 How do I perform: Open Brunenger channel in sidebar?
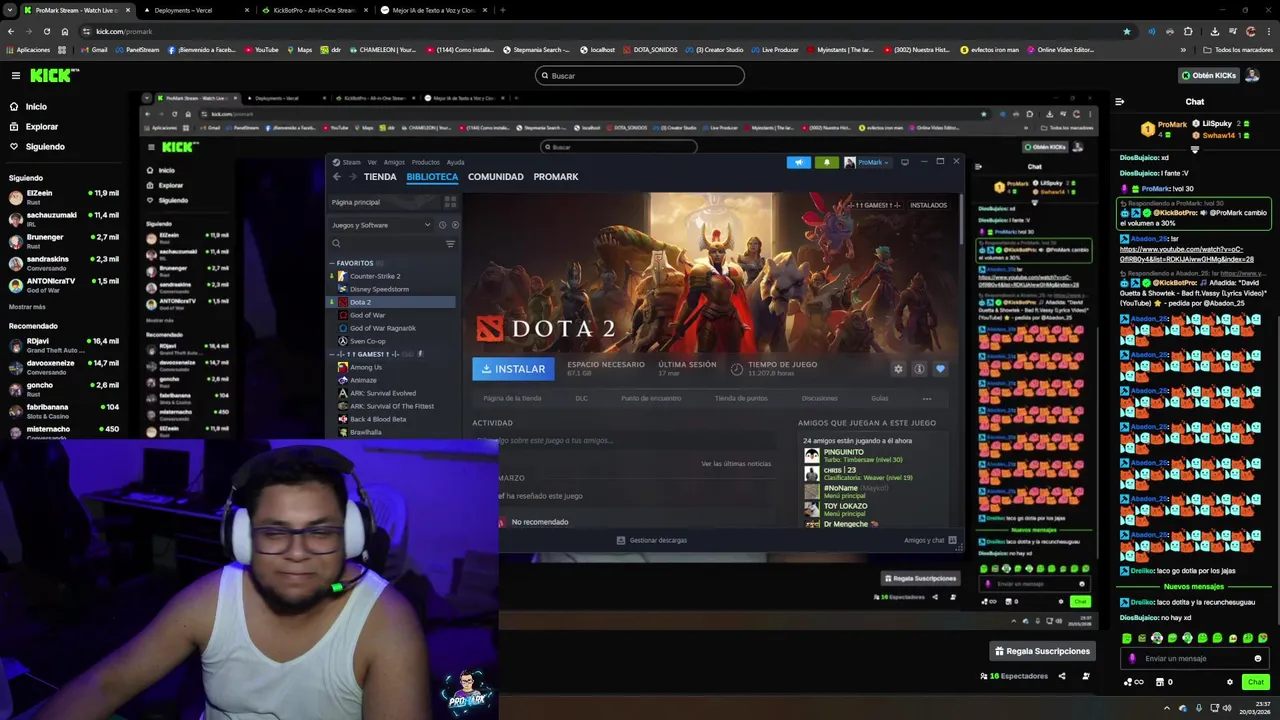[64, 241]
